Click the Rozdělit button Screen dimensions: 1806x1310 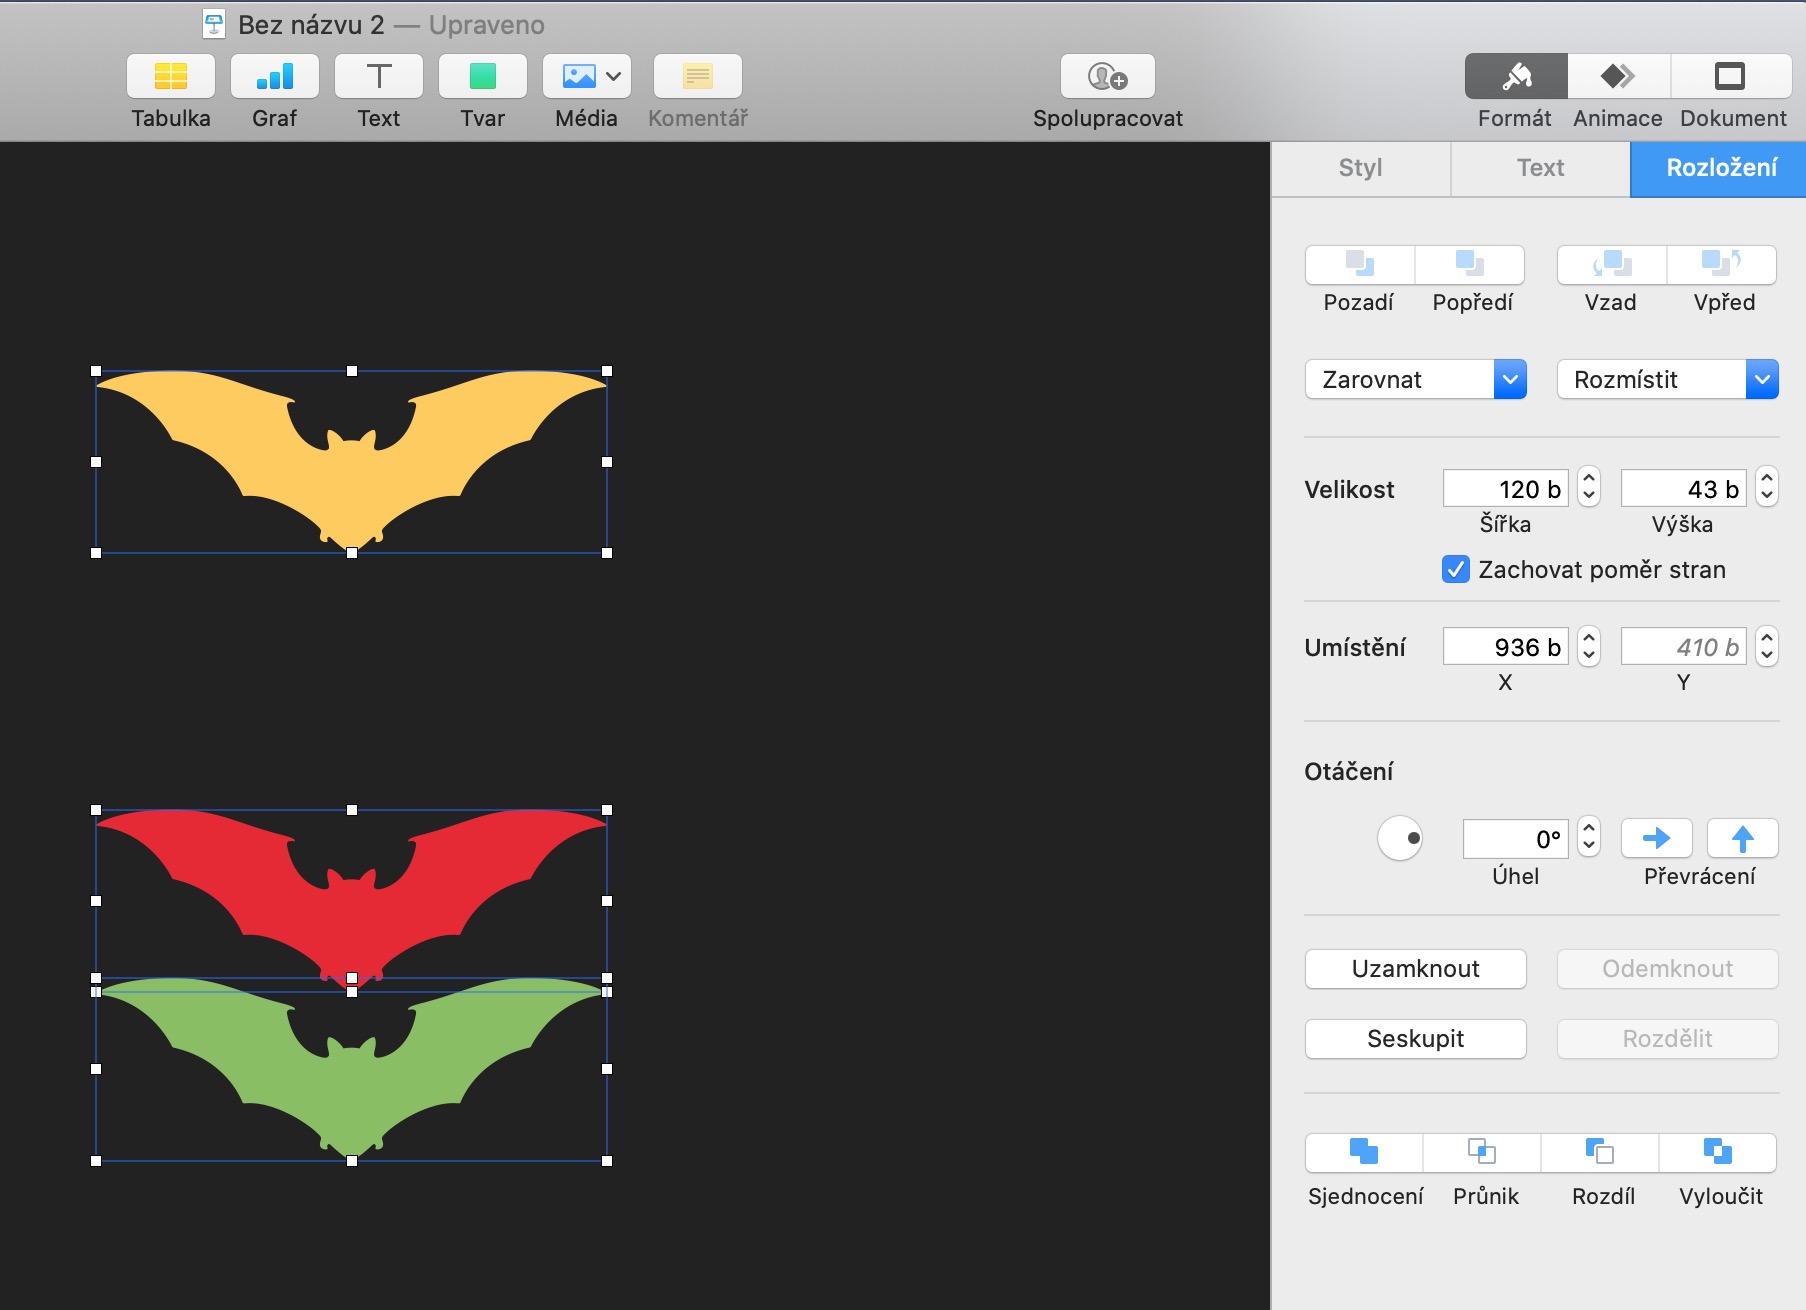[x=1668, y=1039]
